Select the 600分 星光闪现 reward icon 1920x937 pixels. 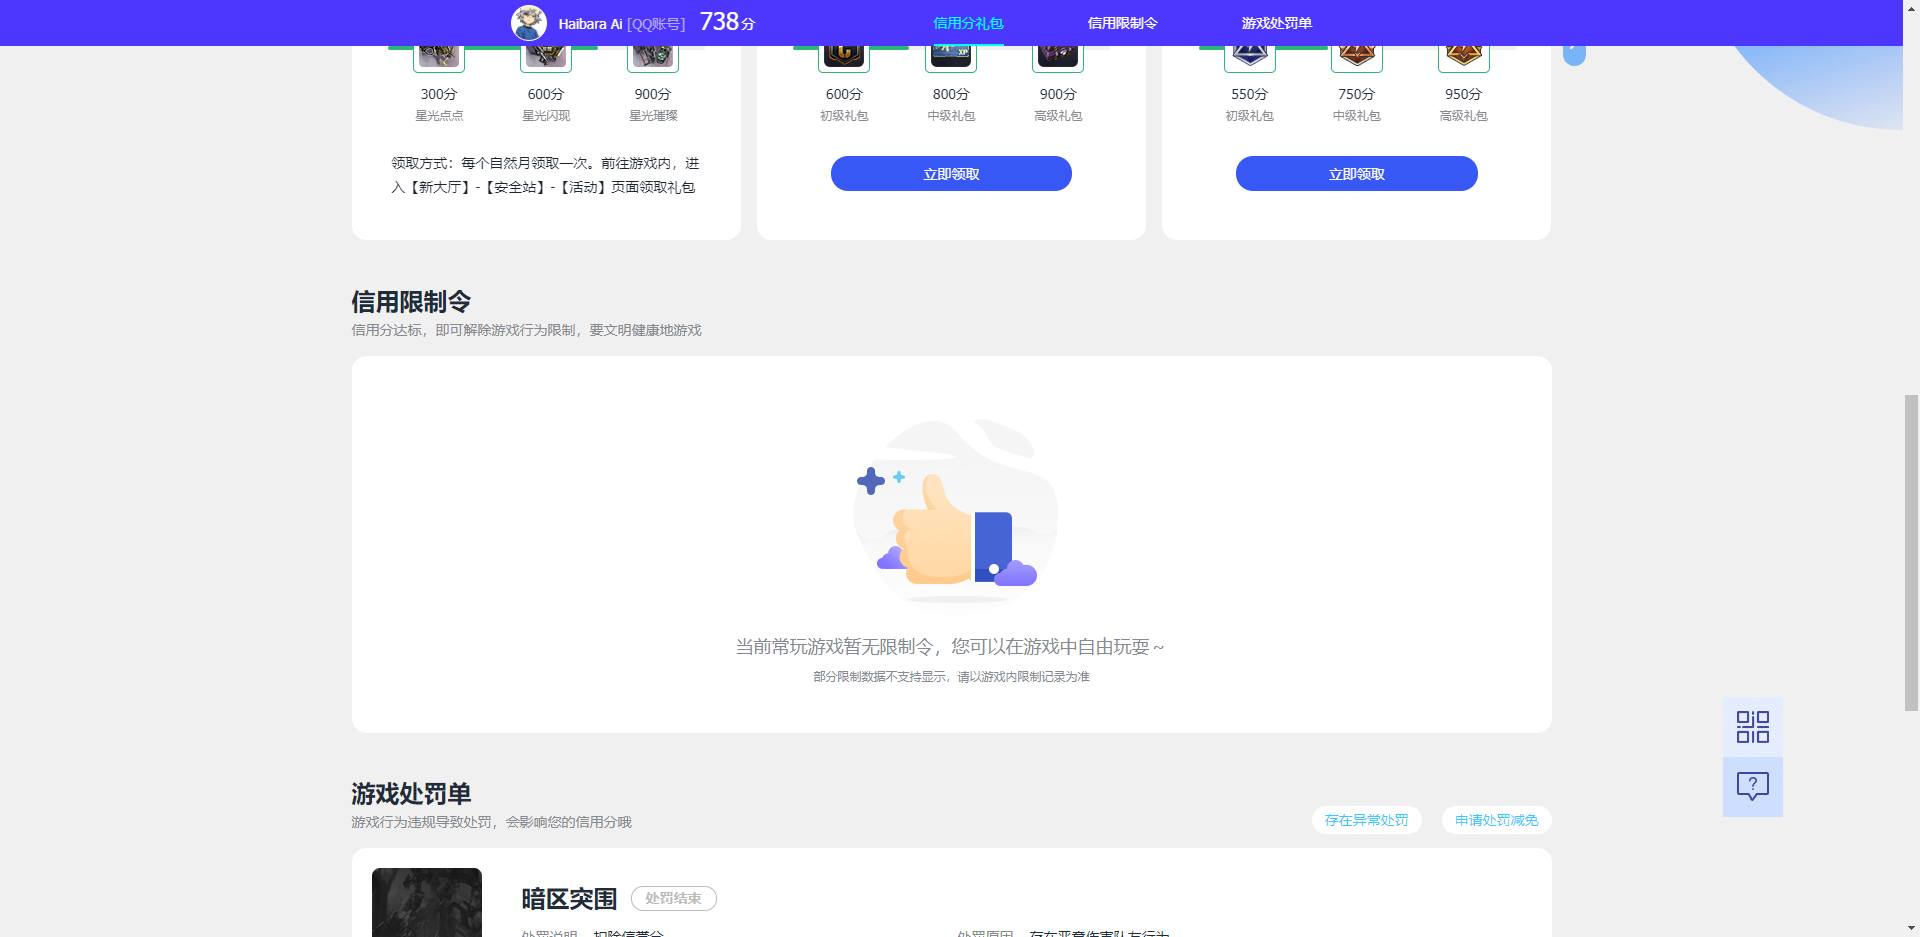[546, 58]
